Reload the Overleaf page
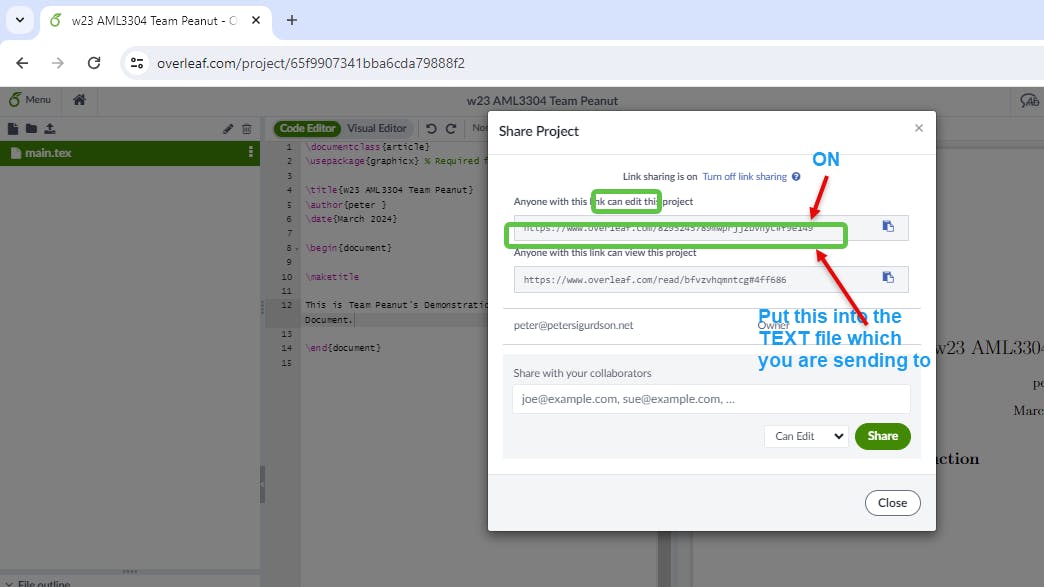This screenshot has width=1044, height=587. click(94, 63)
